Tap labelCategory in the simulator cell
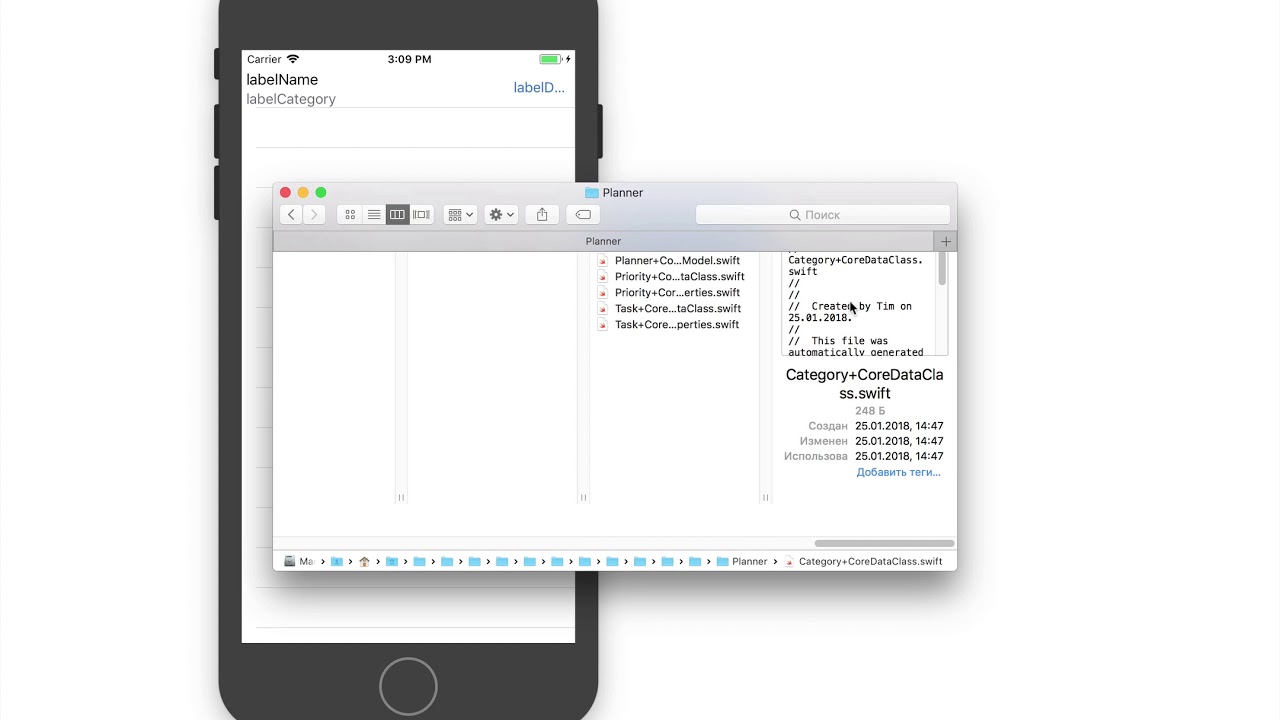The image size is (1280, 720). (x=291, y=99)
